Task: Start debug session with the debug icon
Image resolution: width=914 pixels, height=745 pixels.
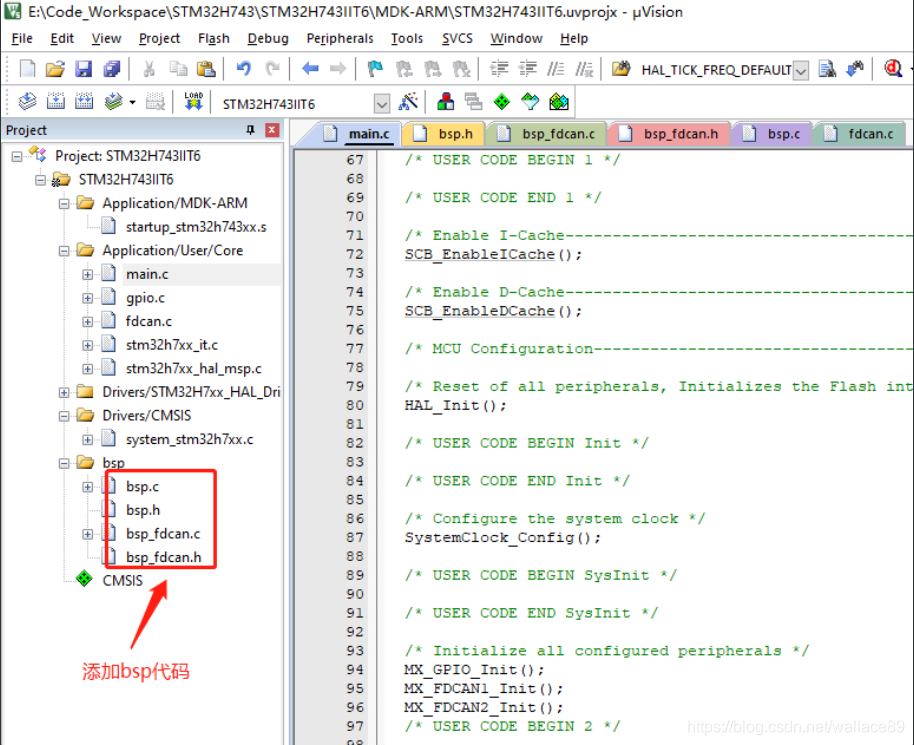Action: [x=893, y=69]
